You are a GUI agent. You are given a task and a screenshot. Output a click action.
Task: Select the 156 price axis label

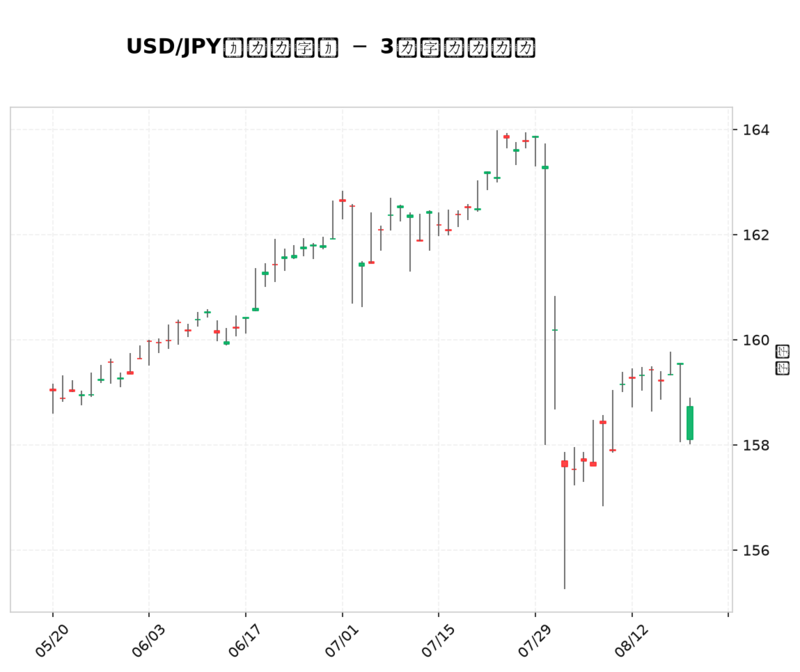(756, 551)
